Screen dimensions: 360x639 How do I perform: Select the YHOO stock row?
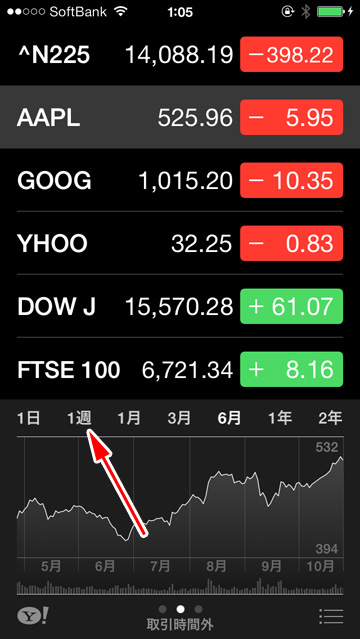180,243
